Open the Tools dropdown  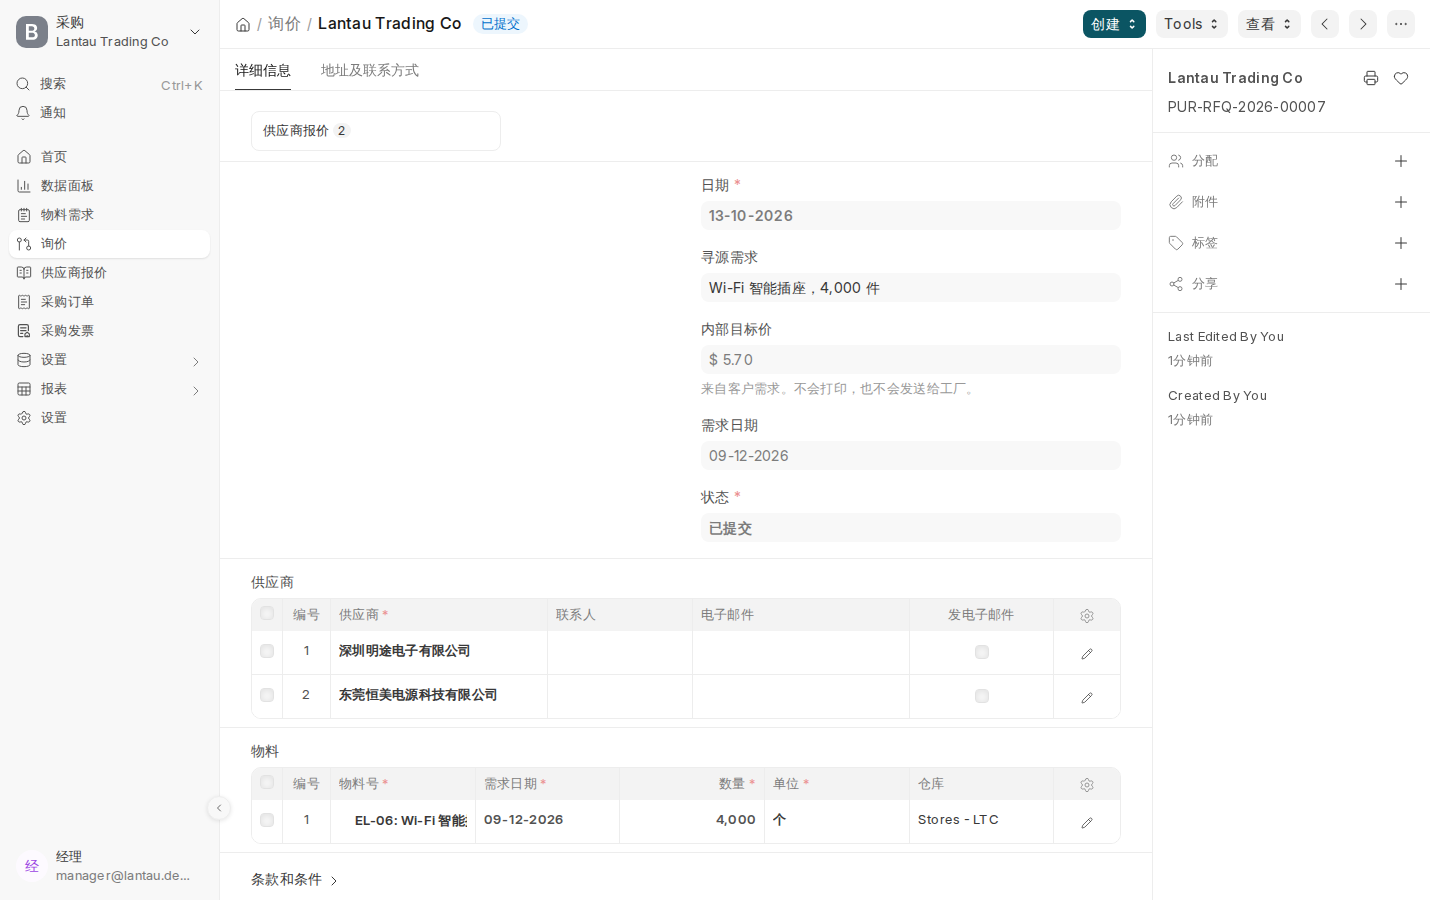(x=1192, y=24)
